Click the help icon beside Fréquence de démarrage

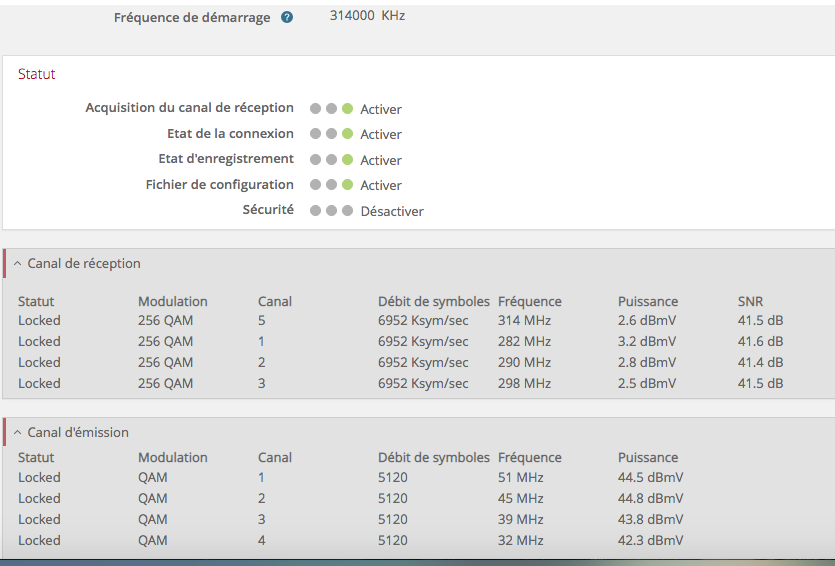287,17
